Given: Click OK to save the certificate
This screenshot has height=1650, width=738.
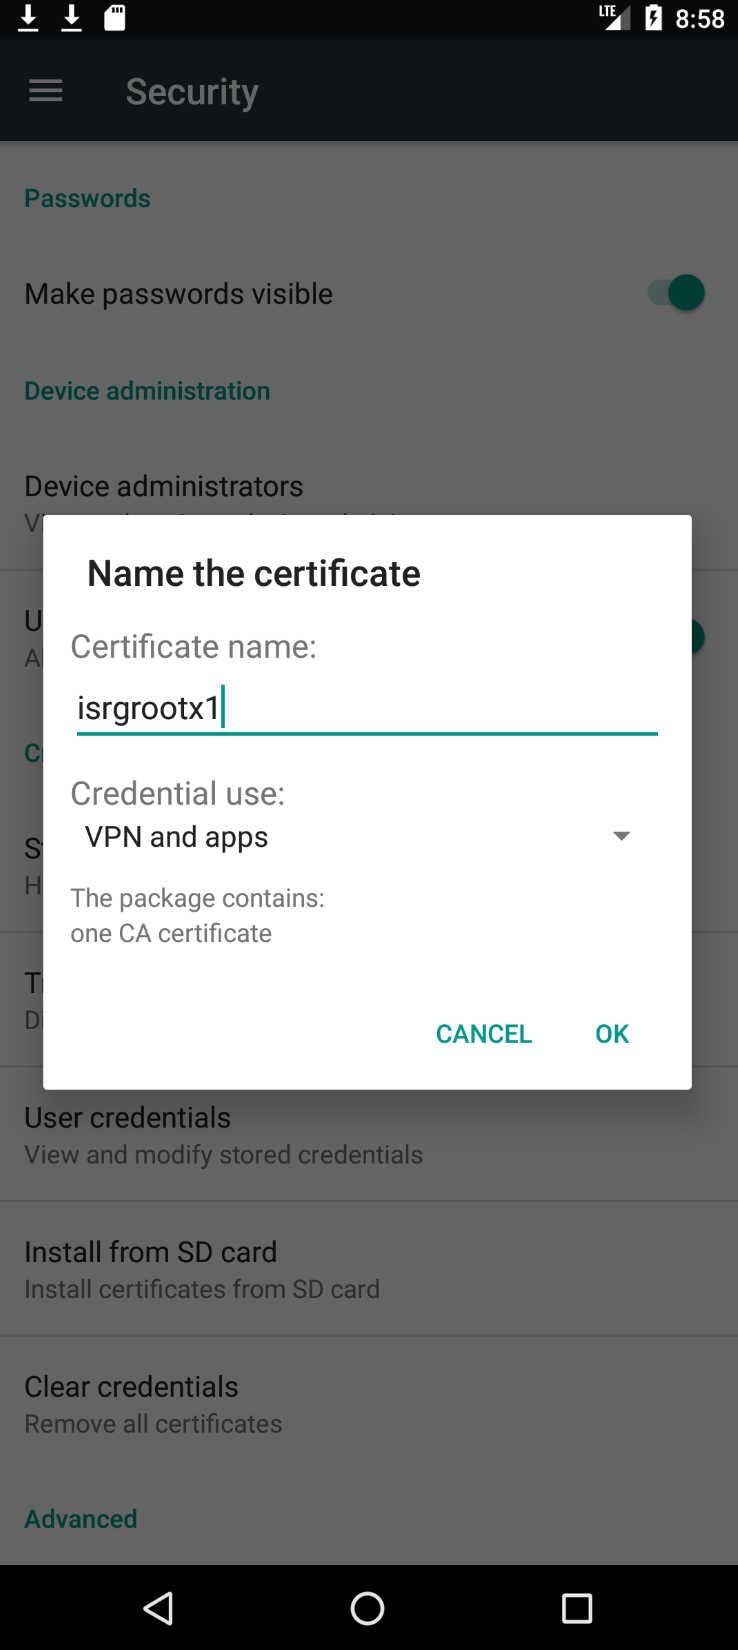Looking at the screenshot, I should click(612, 1034).
